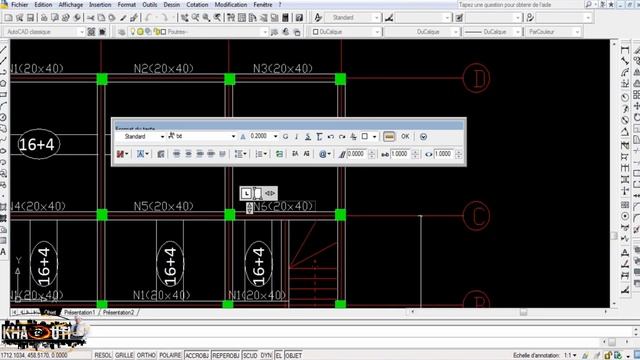Click the Dimension Style icon
This screenshot has width=640, height=360.
[x=389, y=18]
